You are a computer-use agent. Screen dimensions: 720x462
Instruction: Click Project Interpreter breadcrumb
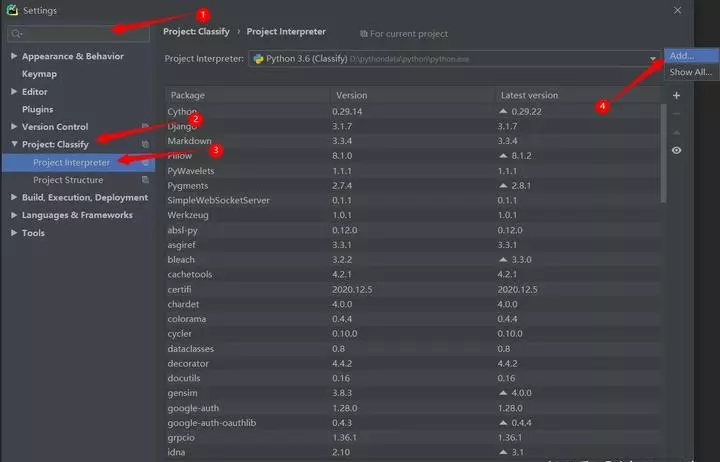tap(286, 32)
